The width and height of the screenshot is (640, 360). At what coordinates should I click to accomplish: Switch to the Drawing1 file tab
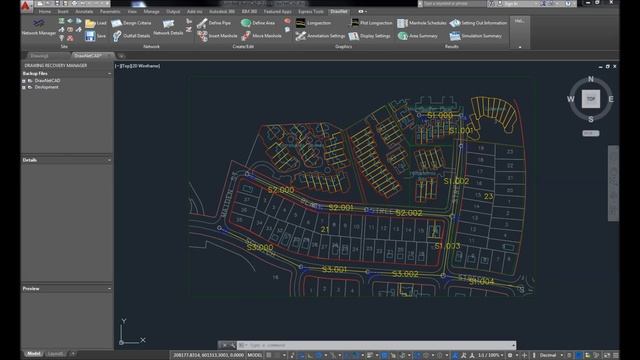pyautogui.click(x=46, y=56)
